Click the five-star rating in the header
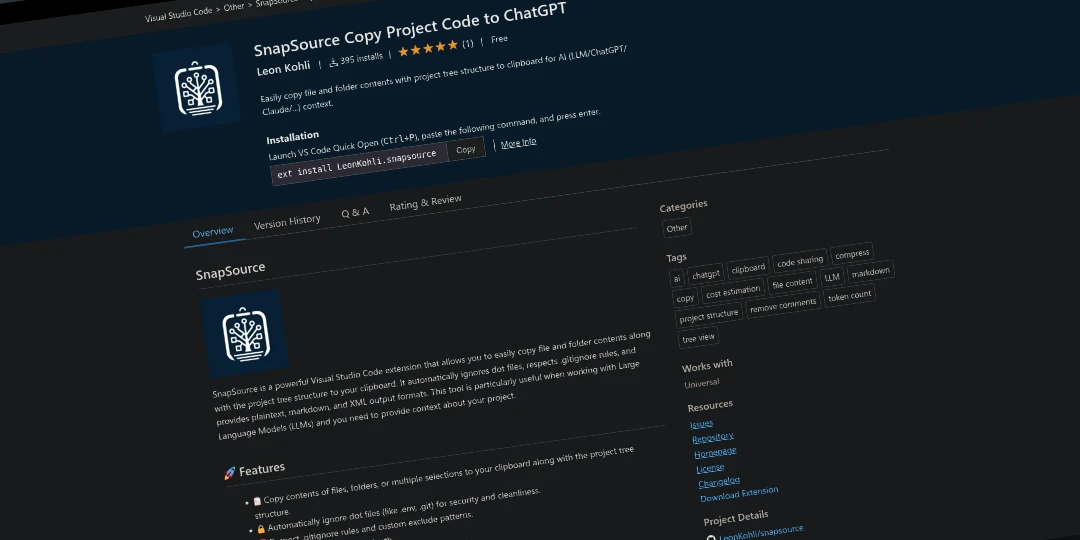The width and height of the screenshot is (1080, 540). [x=428, y=48]
